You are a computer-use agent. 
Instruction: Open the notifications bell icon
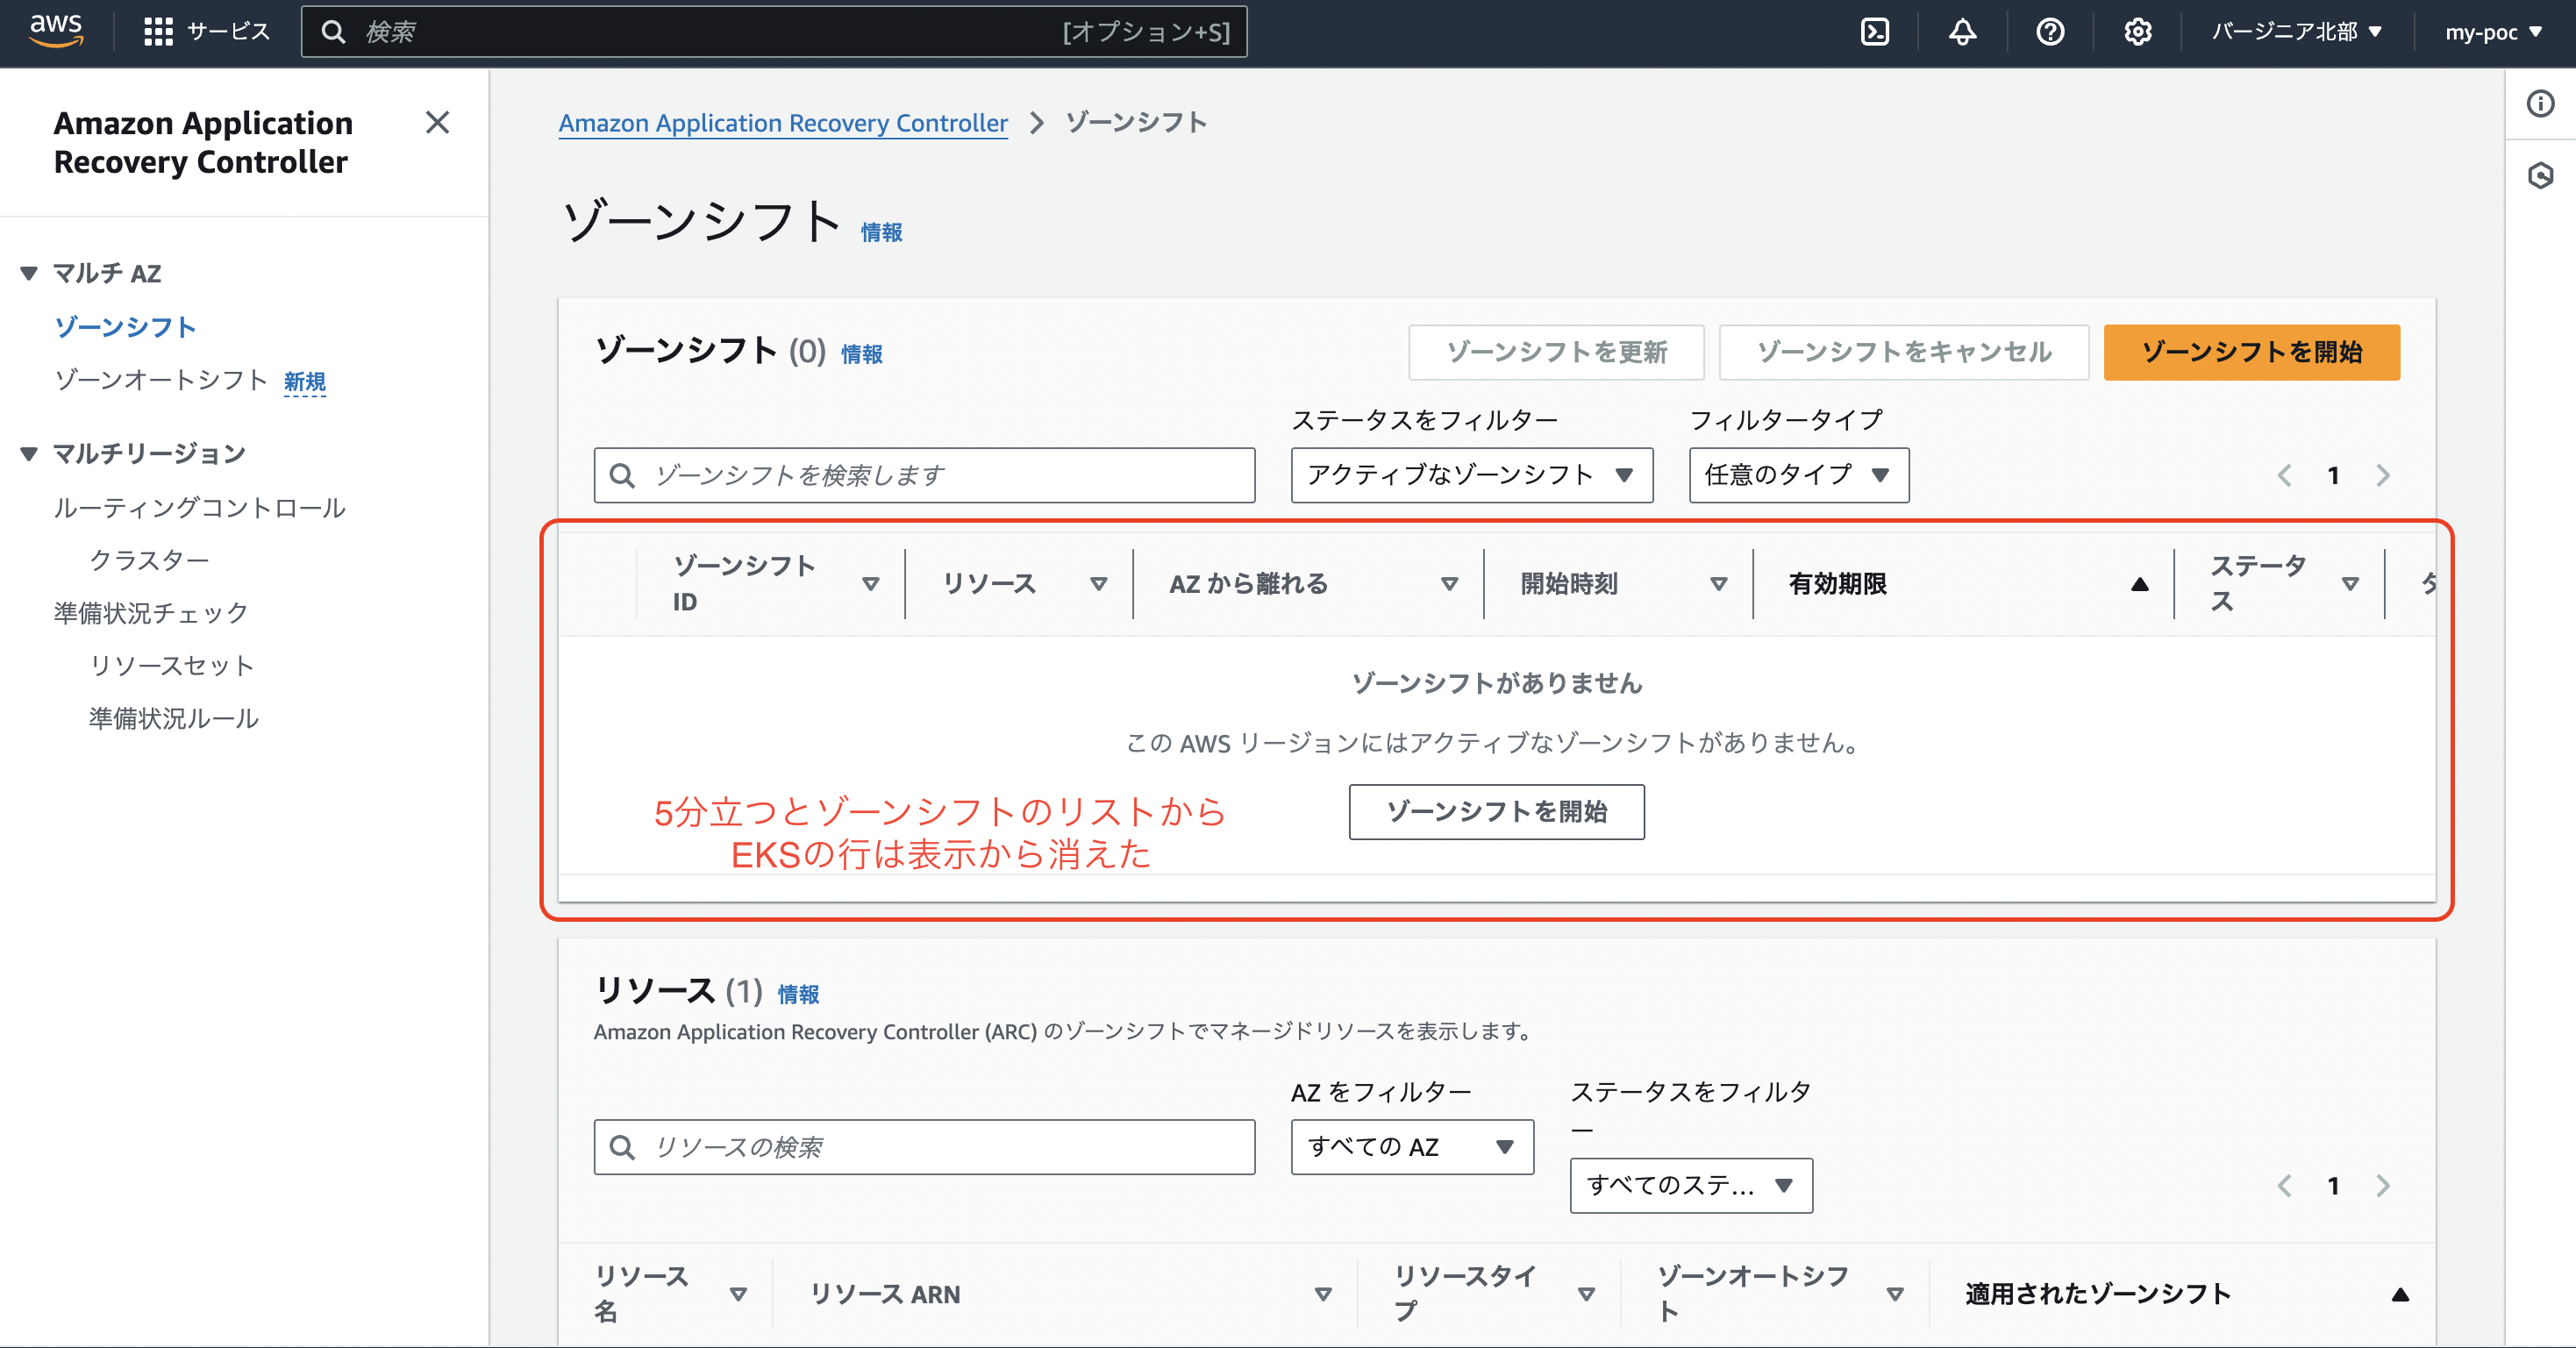point(1962,32)
